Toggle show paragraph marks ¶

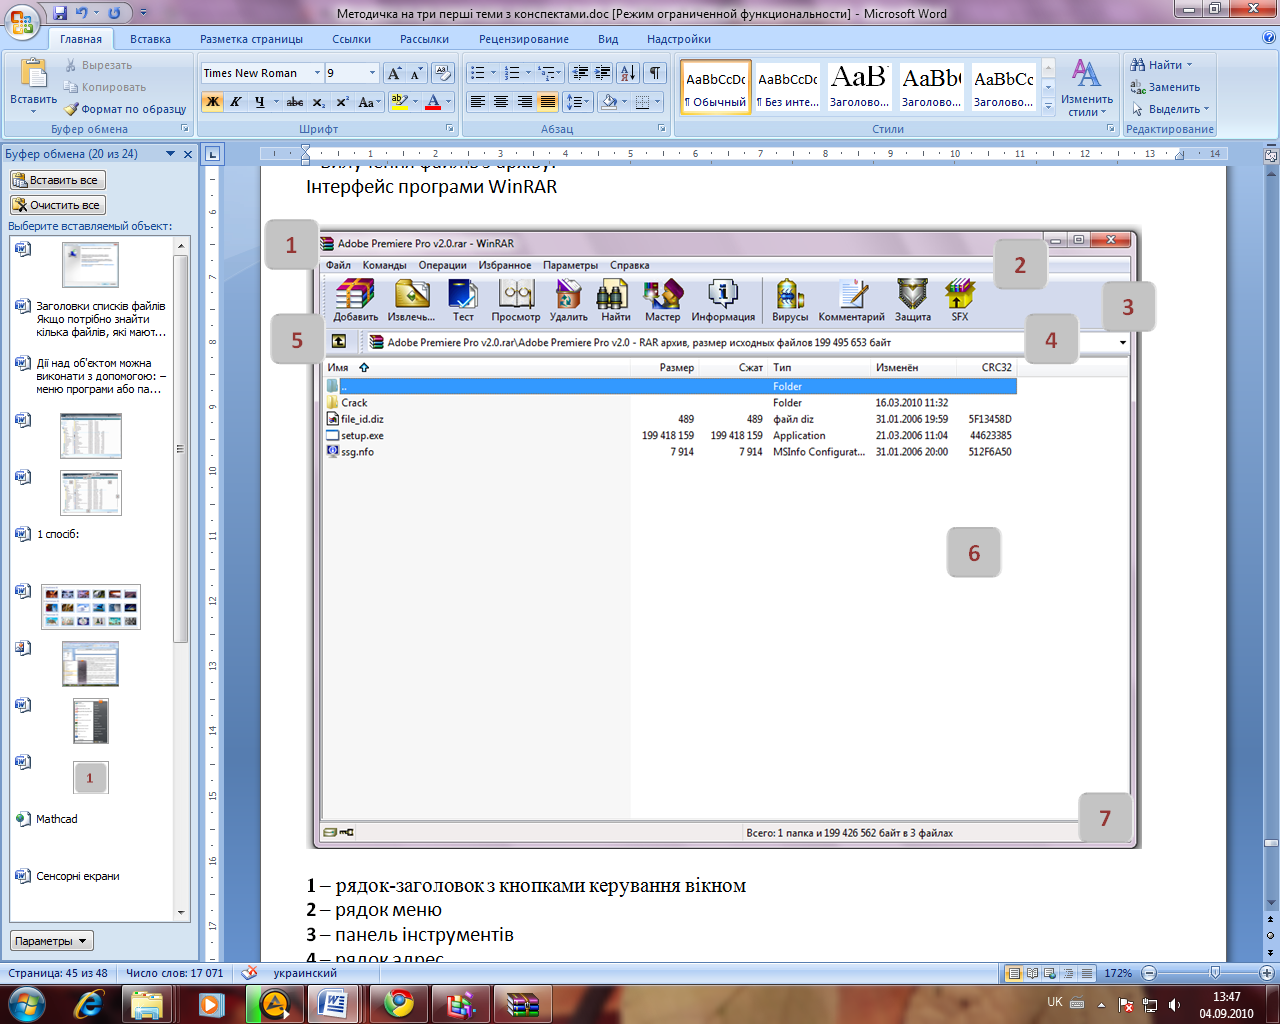[x=655, y=73]
